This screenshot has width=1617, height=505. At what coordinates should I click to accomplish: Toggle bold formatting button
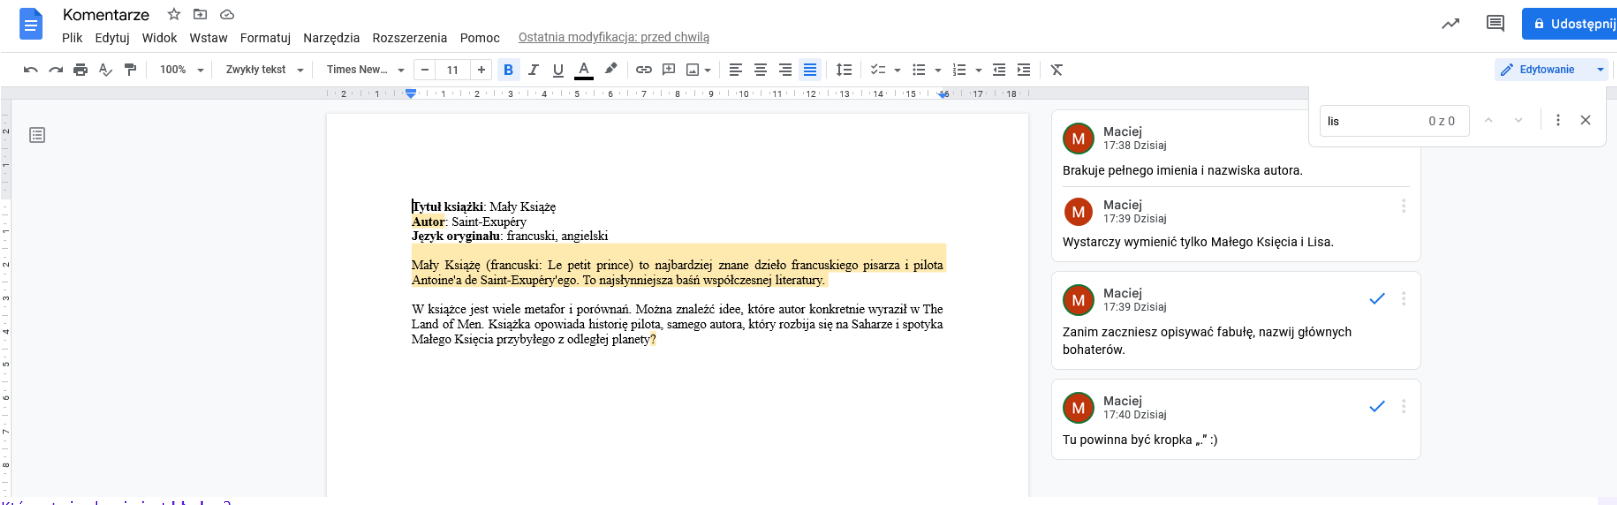508,70
